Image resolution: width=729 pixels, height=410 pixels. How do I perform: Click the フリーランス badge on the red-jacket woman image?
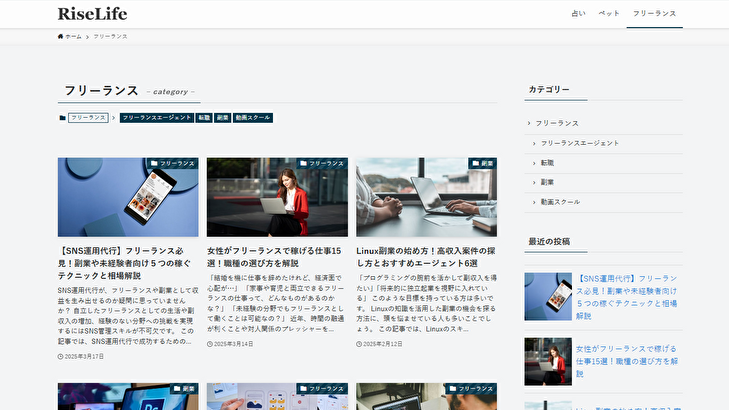pyautogui.click(x=323, y=163)
